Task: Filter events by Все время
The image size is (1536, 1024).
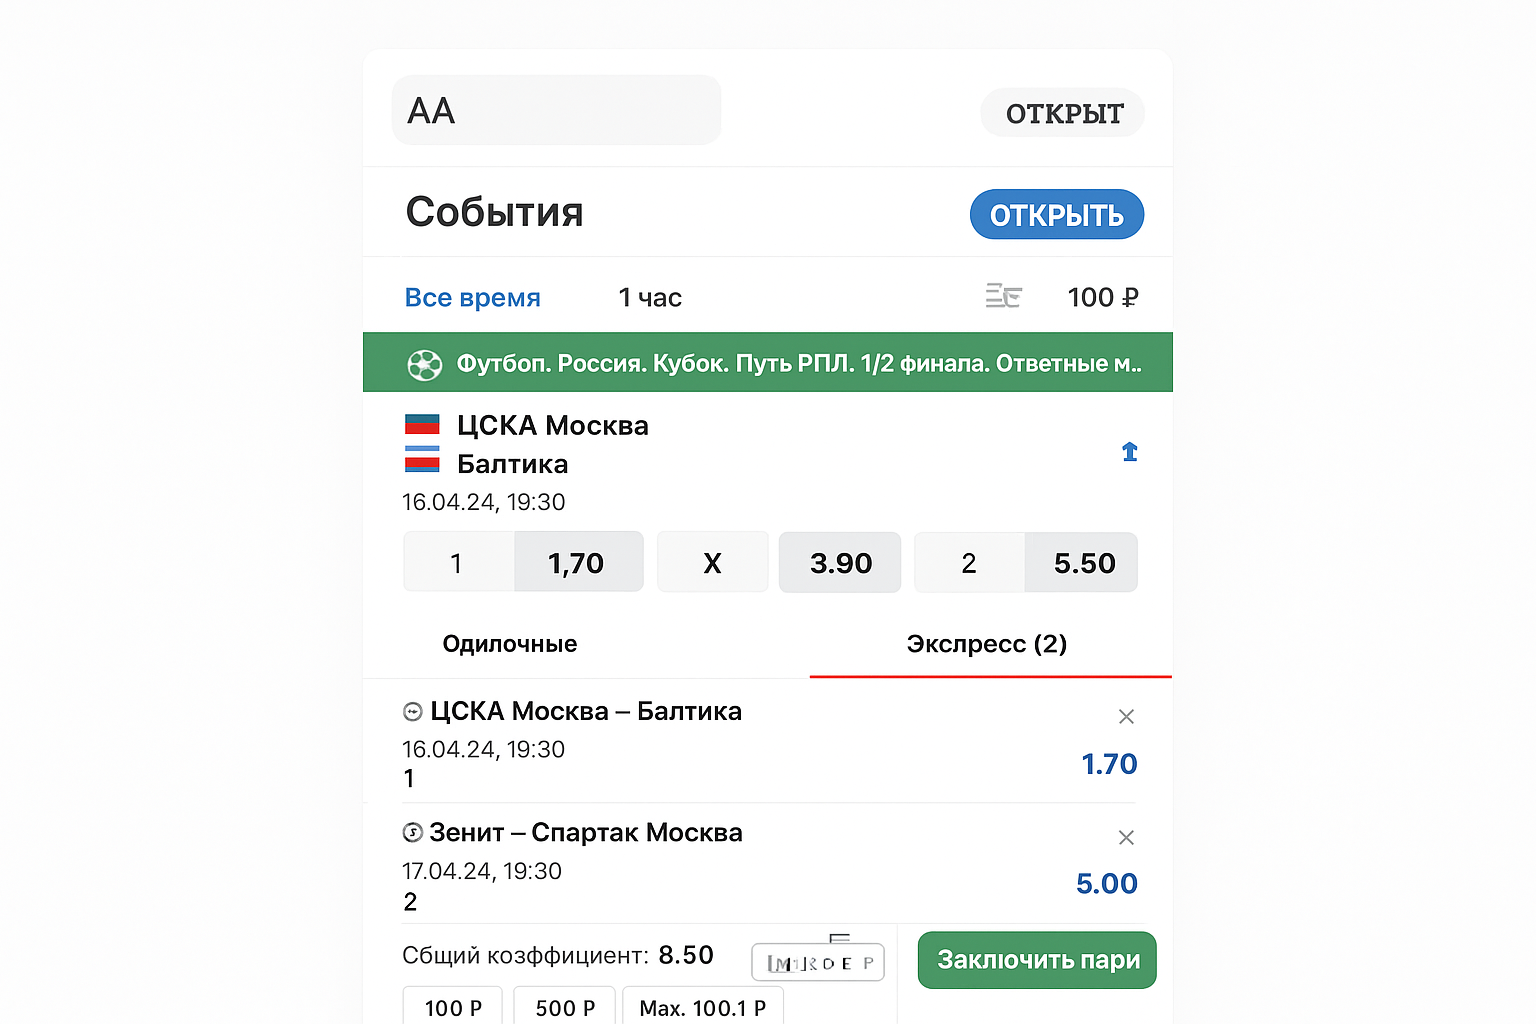Action: click(x=472, y=298)
